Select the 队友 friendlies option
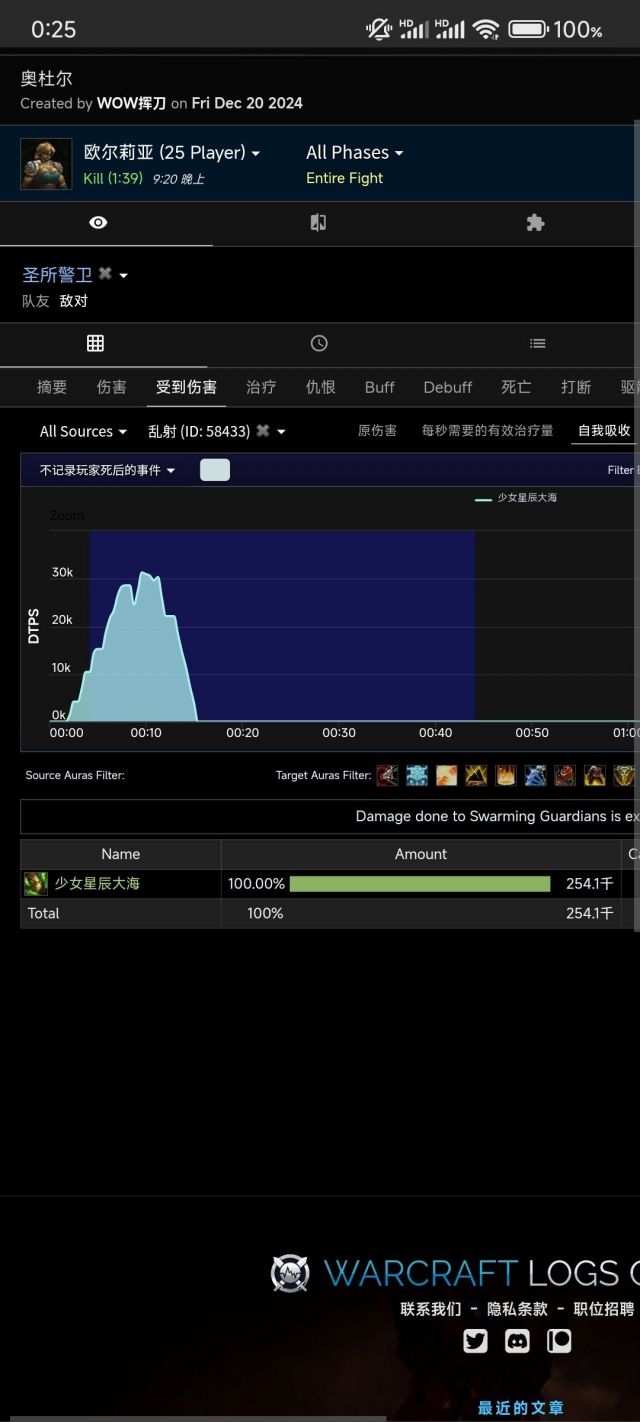 (36, 301)
